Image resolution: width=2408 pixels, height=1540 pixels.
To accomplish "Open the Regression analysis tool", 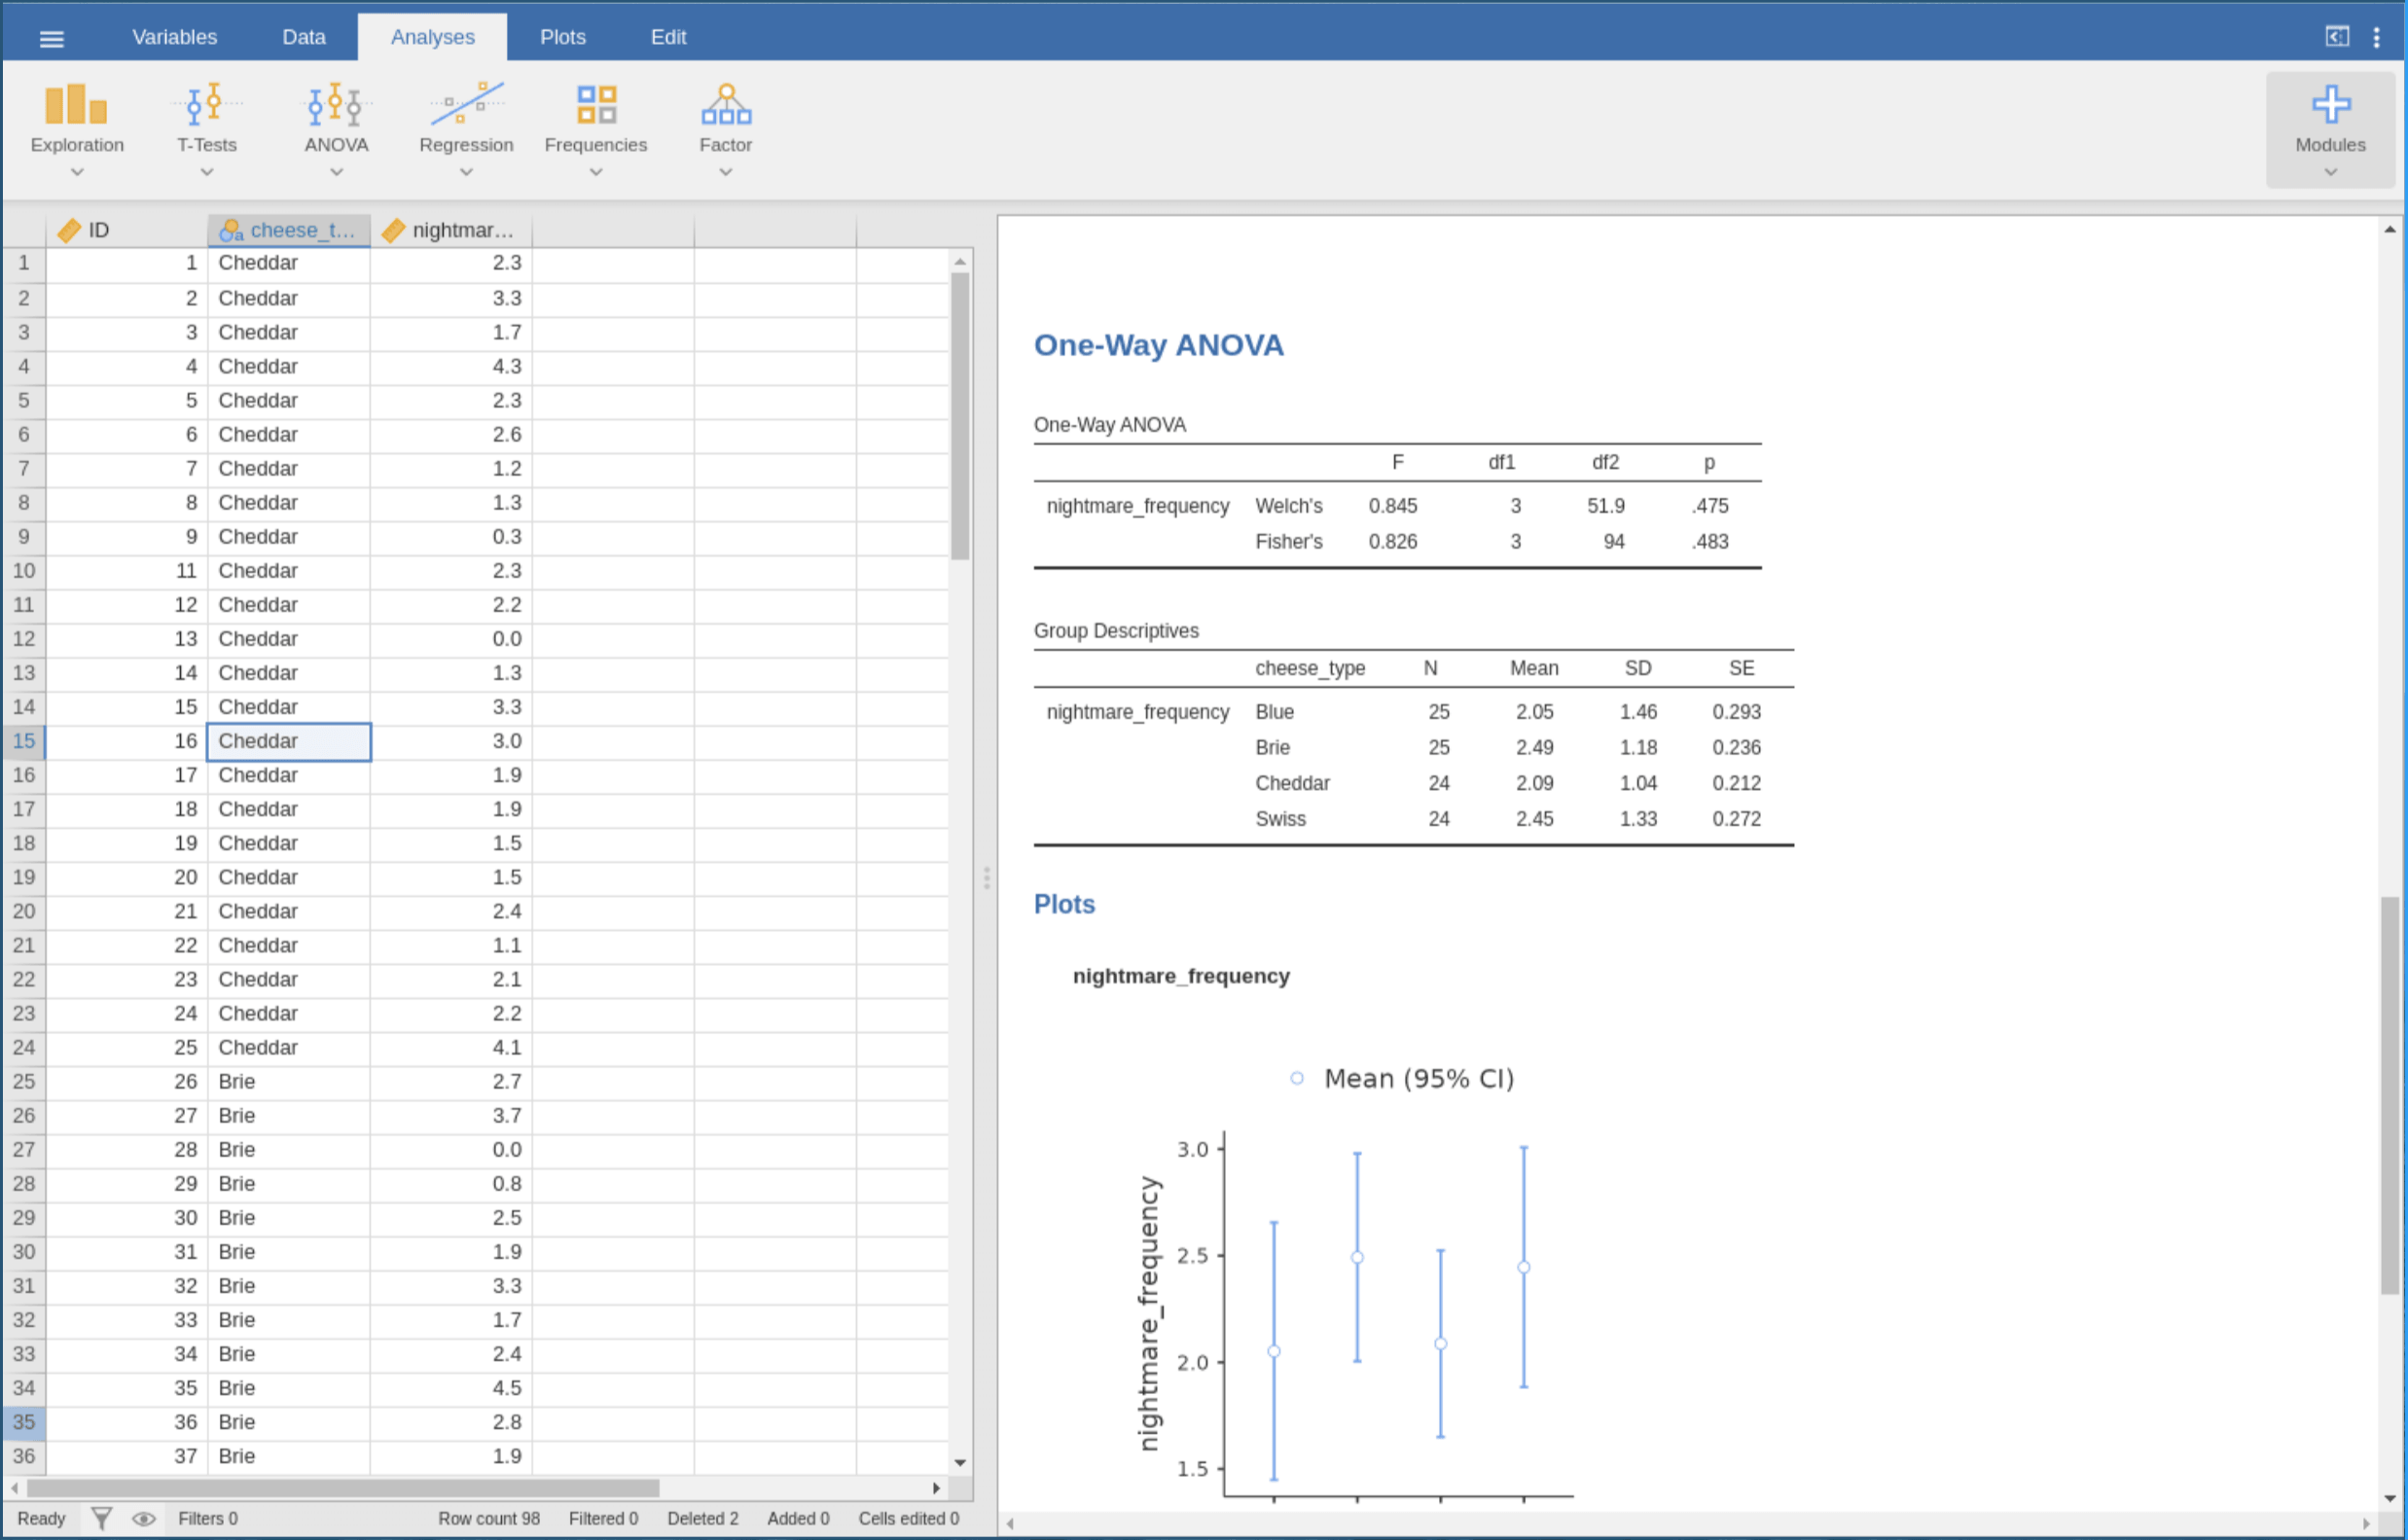I will (x=466, y=120).
